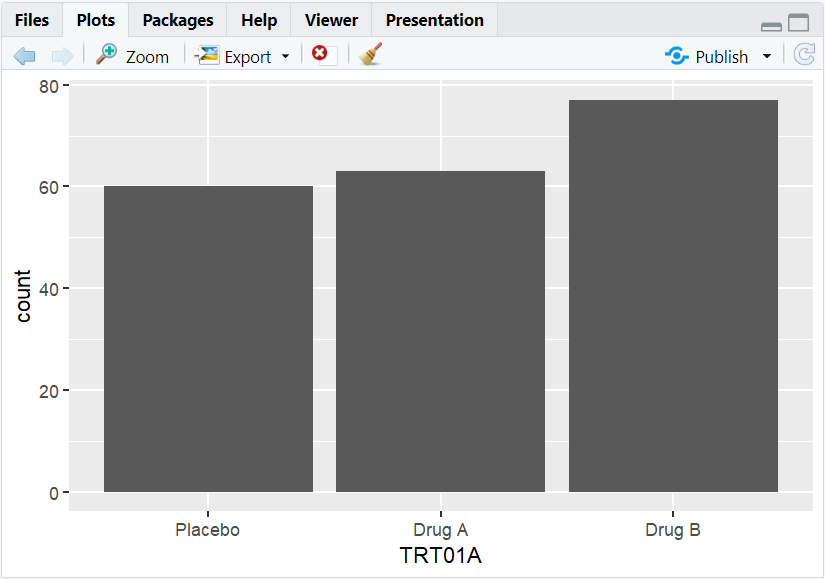Clear all plots using the broom icon
825x579 pixels.
pyautogui.click(x=369, y=56)
